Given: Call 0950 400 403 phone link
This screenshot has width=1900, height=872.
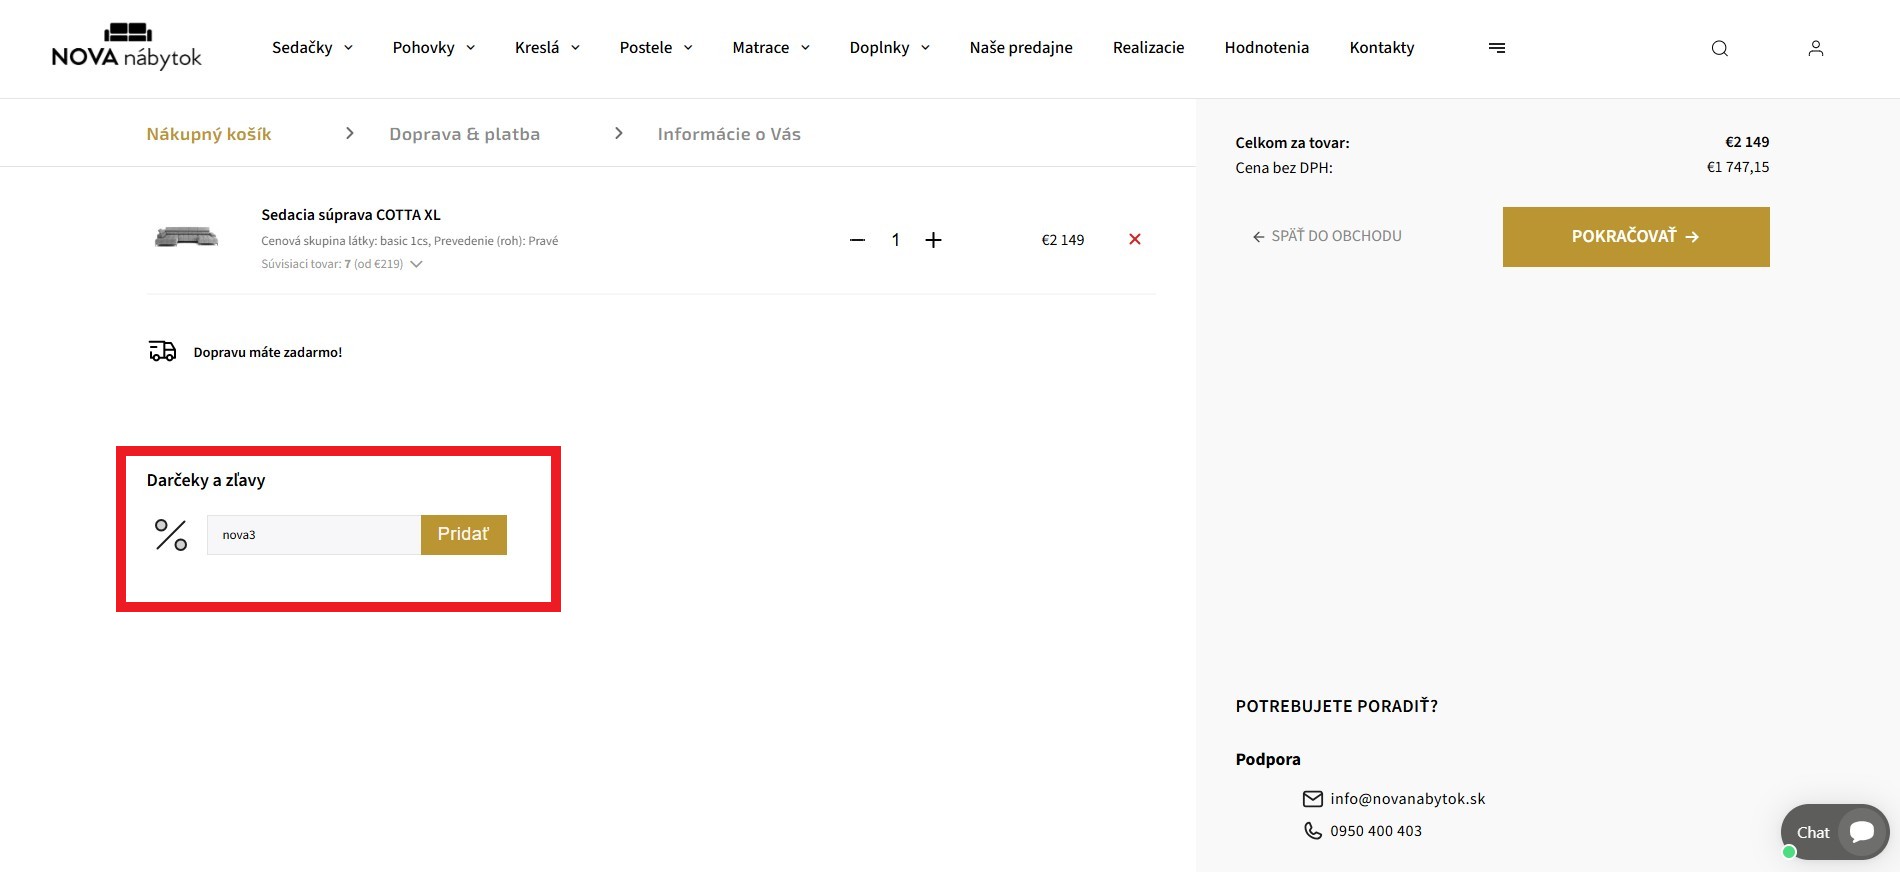Looking at the screenshot, I should 1376,831.
